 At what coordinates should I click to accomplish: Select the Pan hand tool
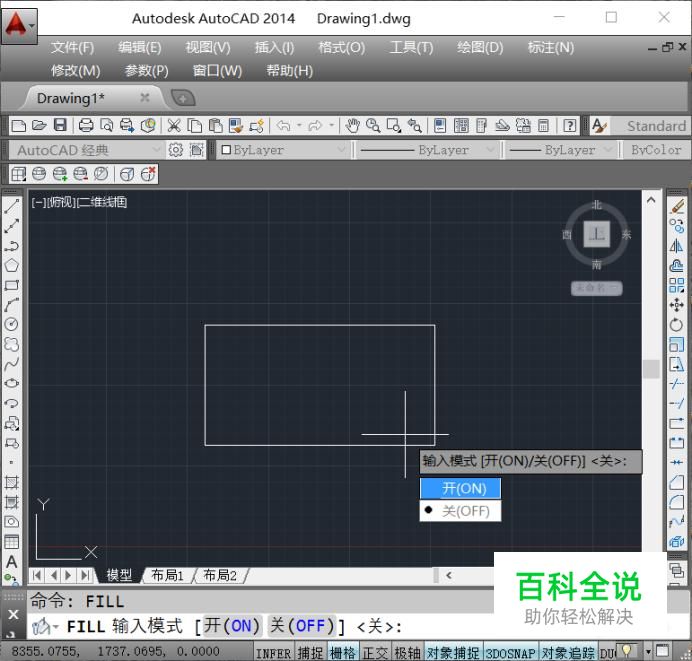click(x=352, y=126)
